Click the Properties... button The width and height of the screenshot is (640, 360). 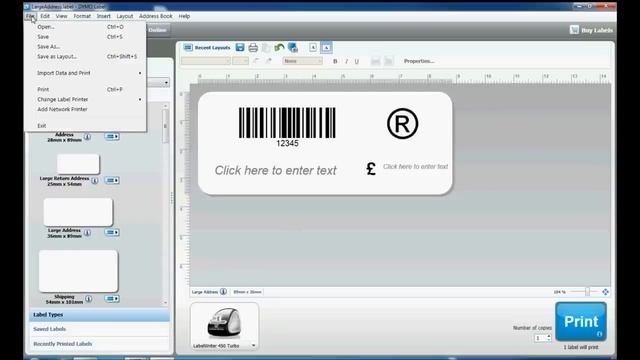click(x=419, y=61)
